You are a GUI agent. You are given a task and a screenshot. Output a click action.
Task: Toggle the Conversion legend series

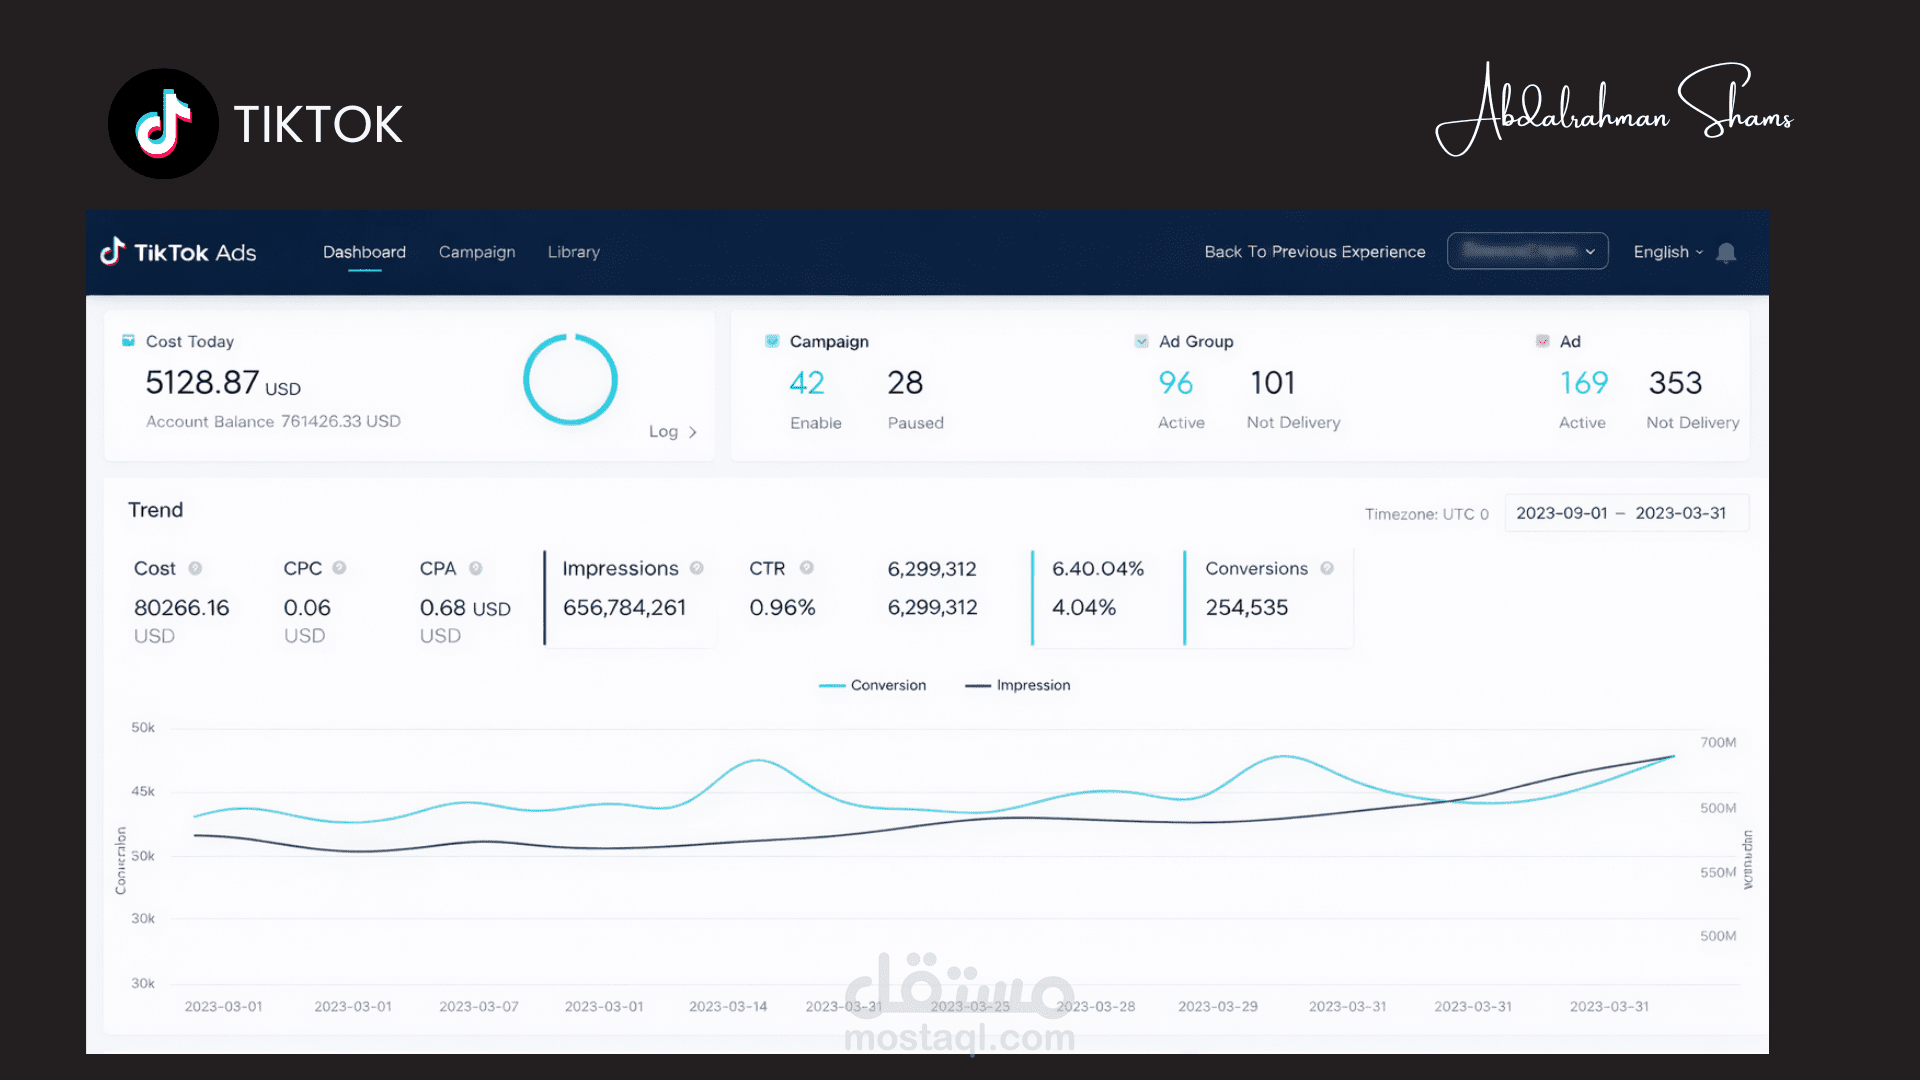coord(872,685)
